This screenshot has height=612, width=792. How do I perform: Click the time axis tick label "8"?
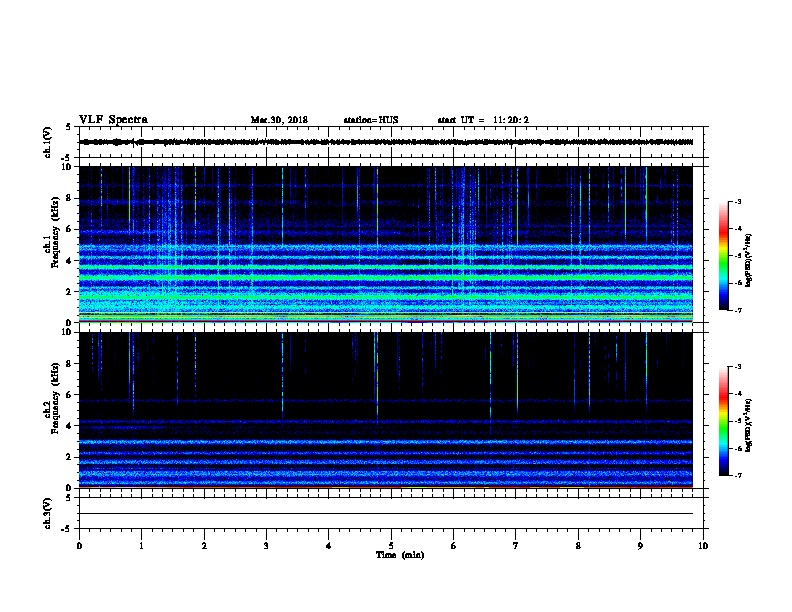(x=578, y=546)
